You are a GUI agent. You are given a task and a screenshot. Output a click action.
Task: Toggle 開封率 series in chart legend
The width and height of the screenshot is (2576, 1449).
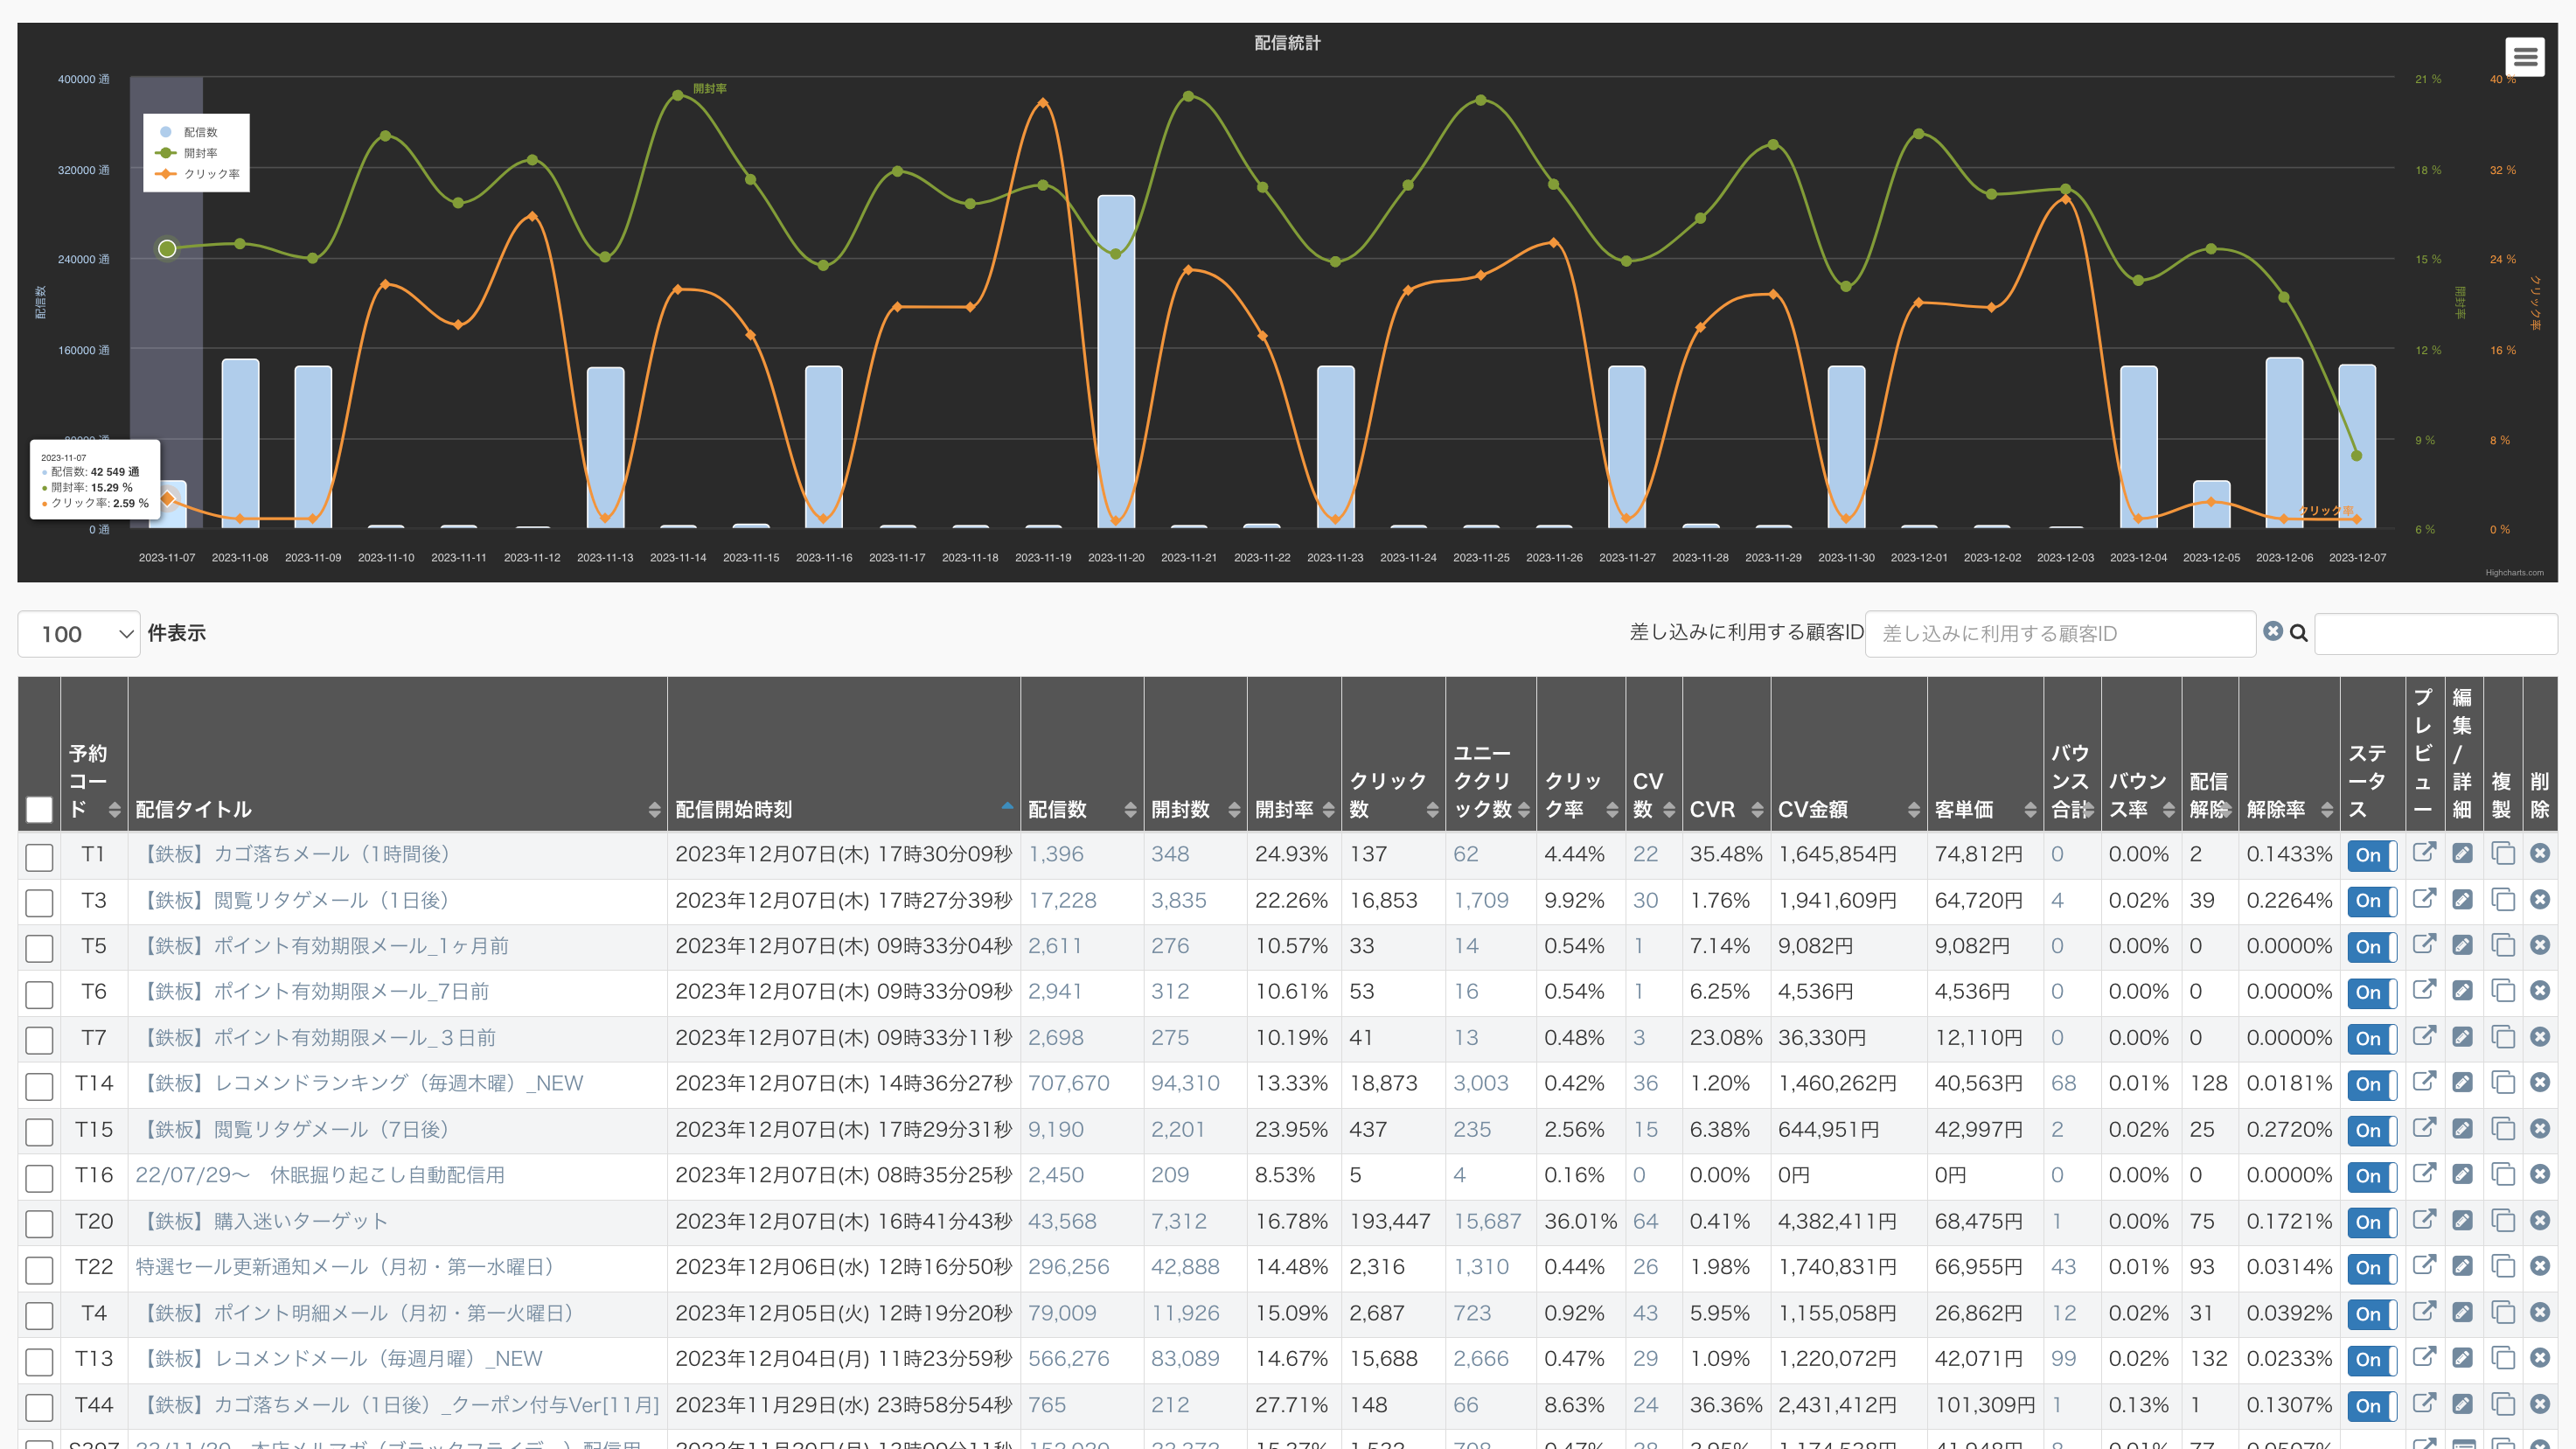pos(187,153)
